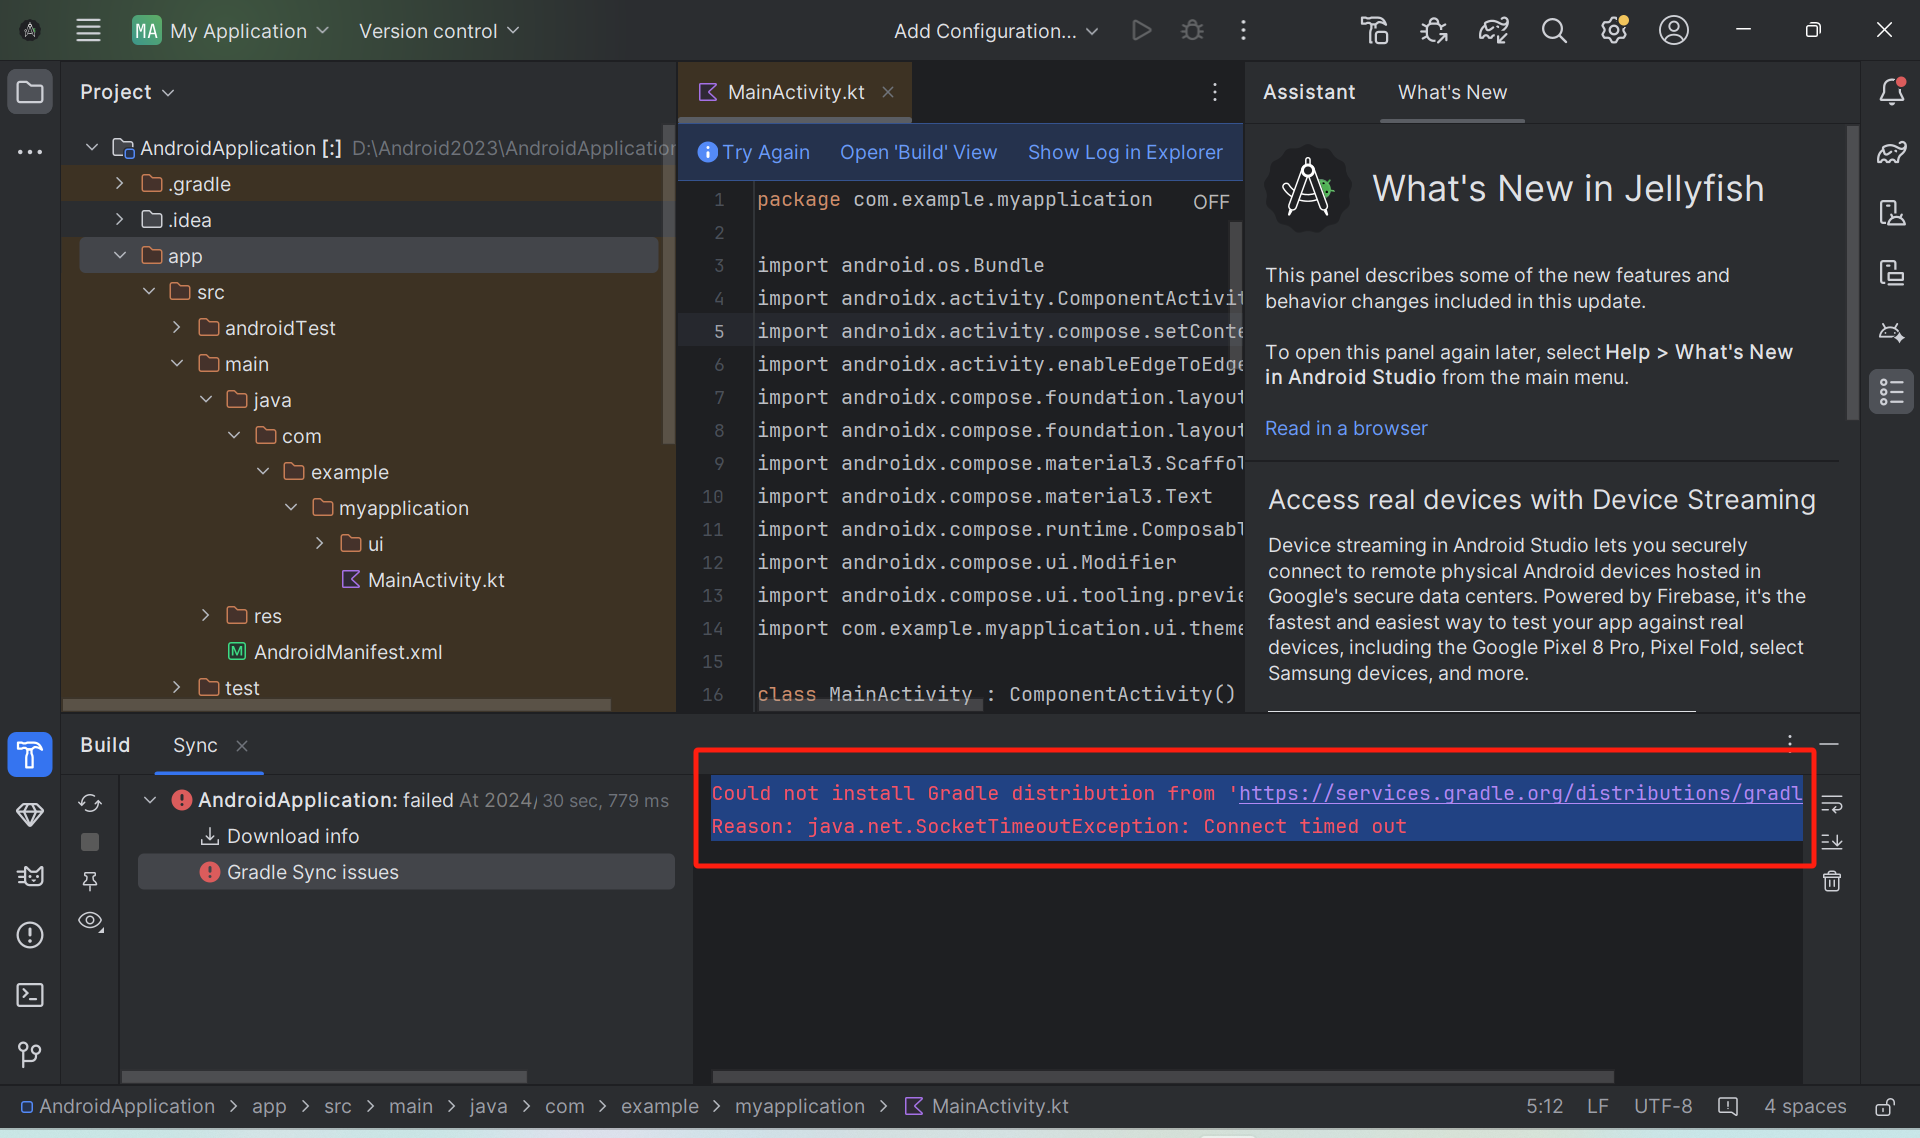Open the Logcat cat icon in sidebar
This screenshot has width=1920, height=1138.
tap(30, 876)
